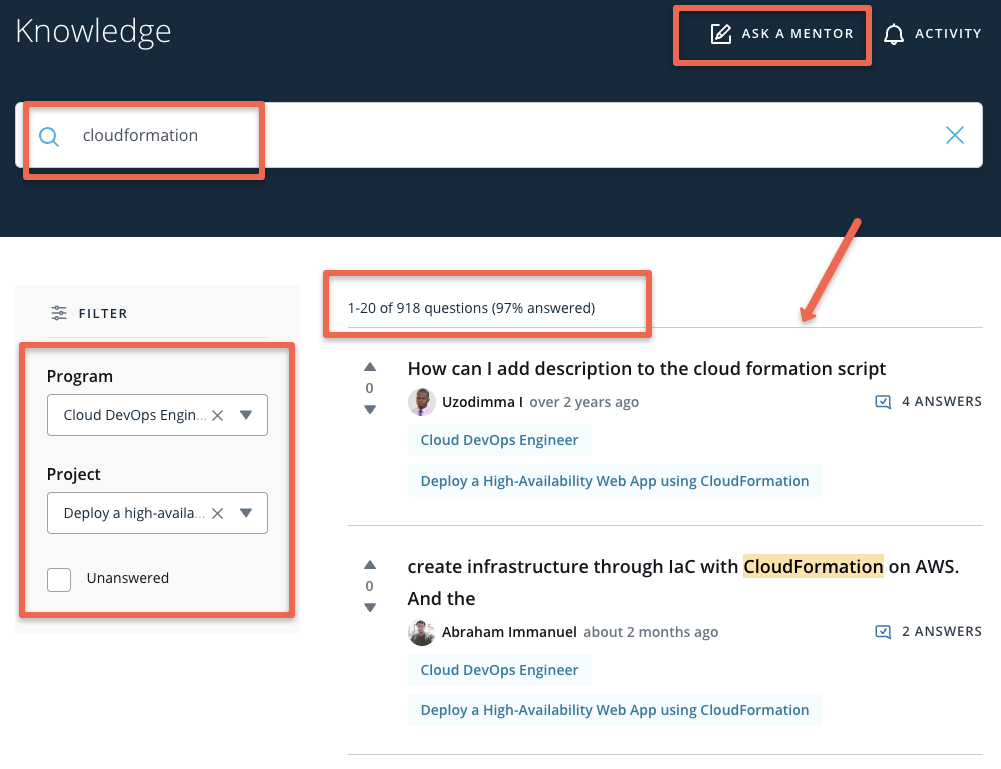Select ACTIVITY in the top navigation

(946, 33)
